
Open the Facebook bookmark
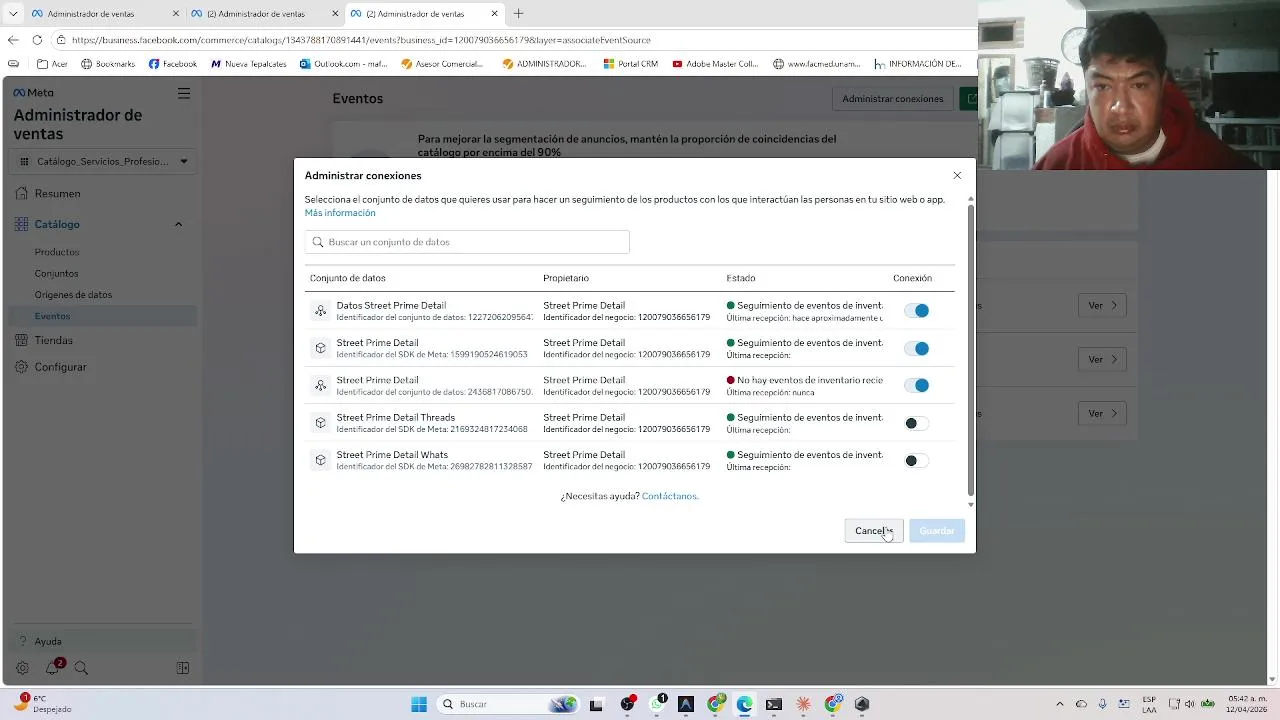pyautogui.click(x=172, y=64)
